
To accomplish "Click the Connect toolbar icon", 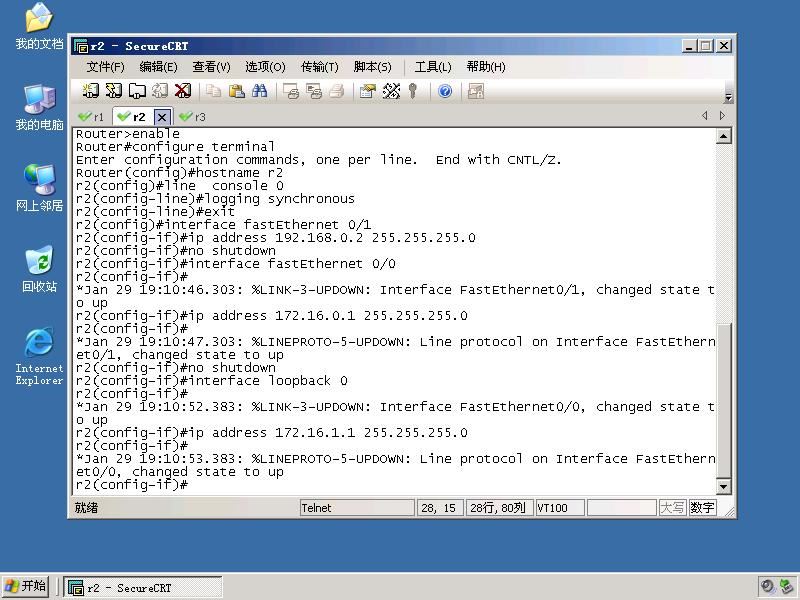I will [x=90, y=91].
